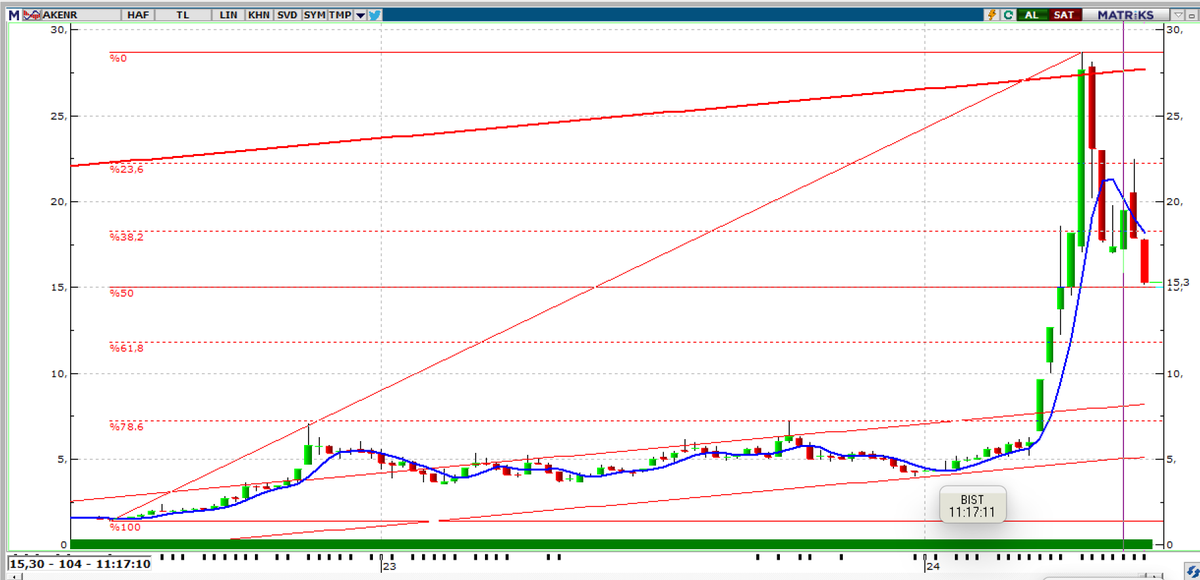This screenshot has height=580, width=1200.
Task: Click the %61,8 Fibonacci level label
Action: tap(125, 348)
